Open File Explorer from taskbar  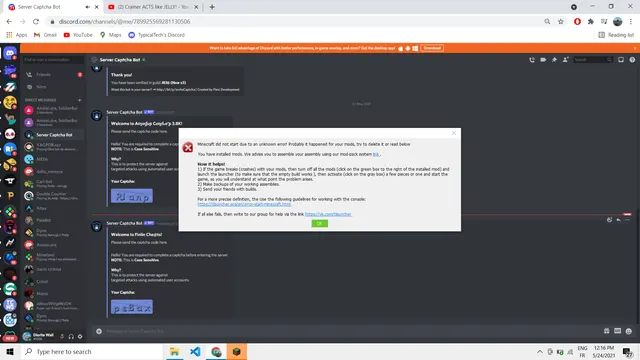click(x=174, y=351)
